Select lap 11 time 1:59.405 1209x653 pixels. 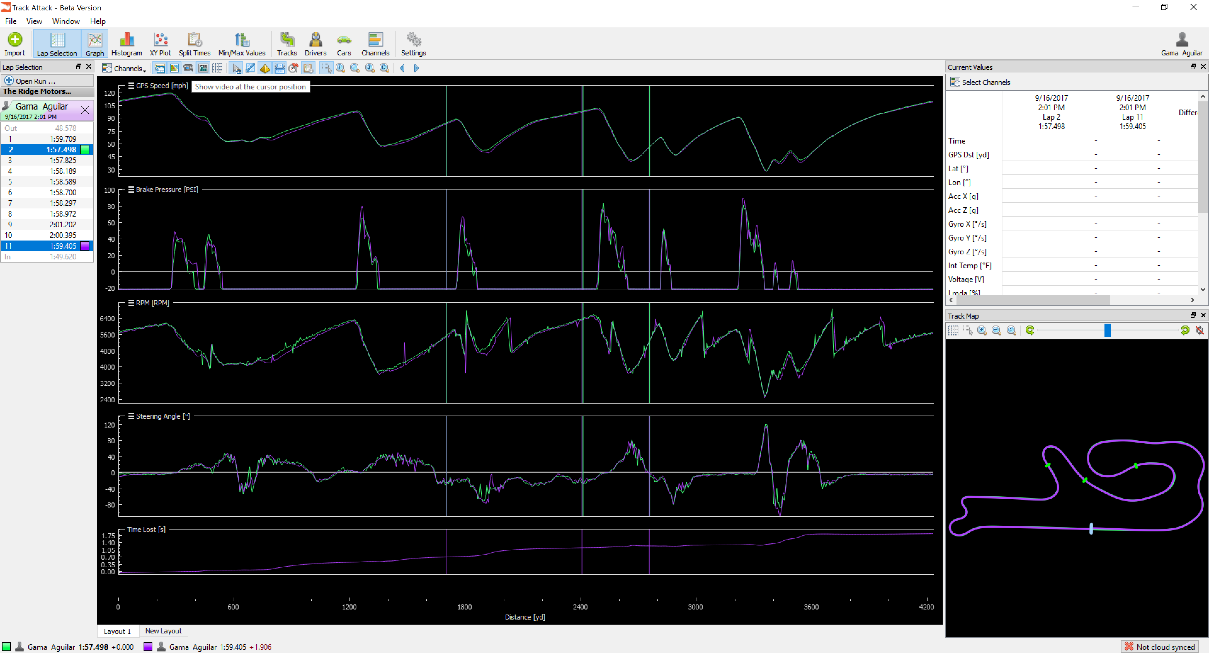click(47, 245)
